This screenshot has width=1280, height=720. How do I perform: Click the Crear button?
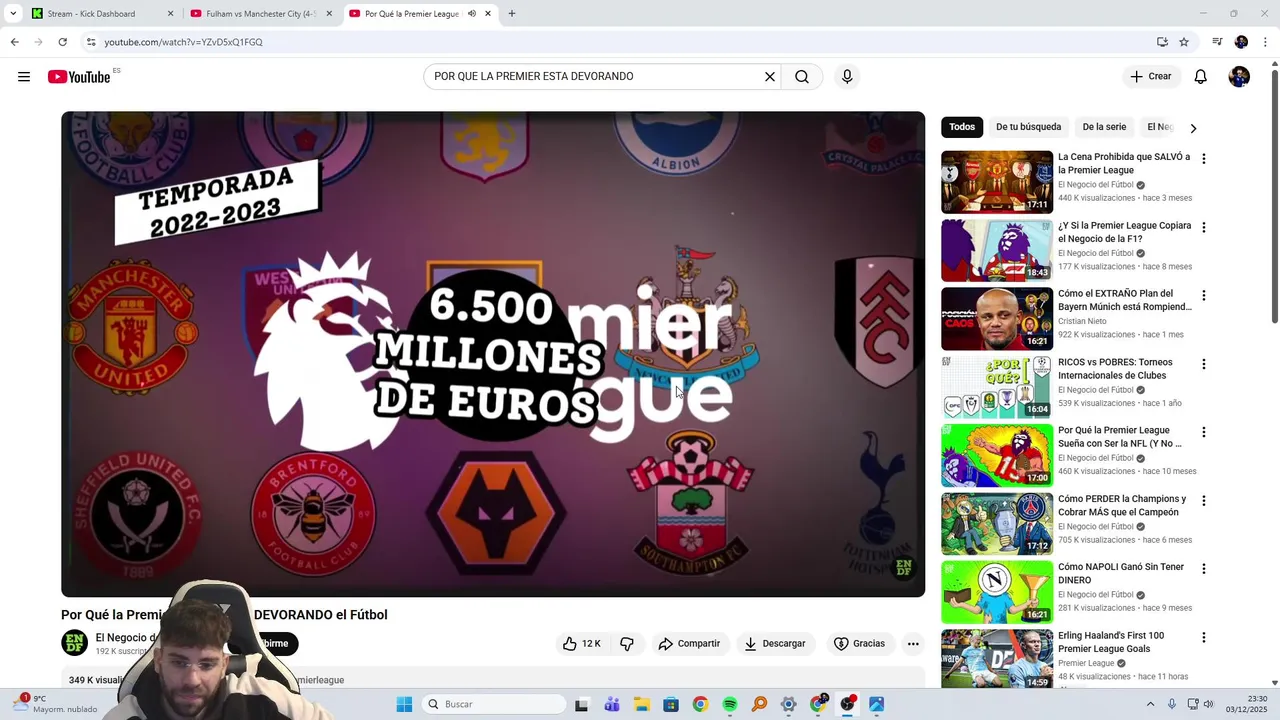[x=1150, y=77]
